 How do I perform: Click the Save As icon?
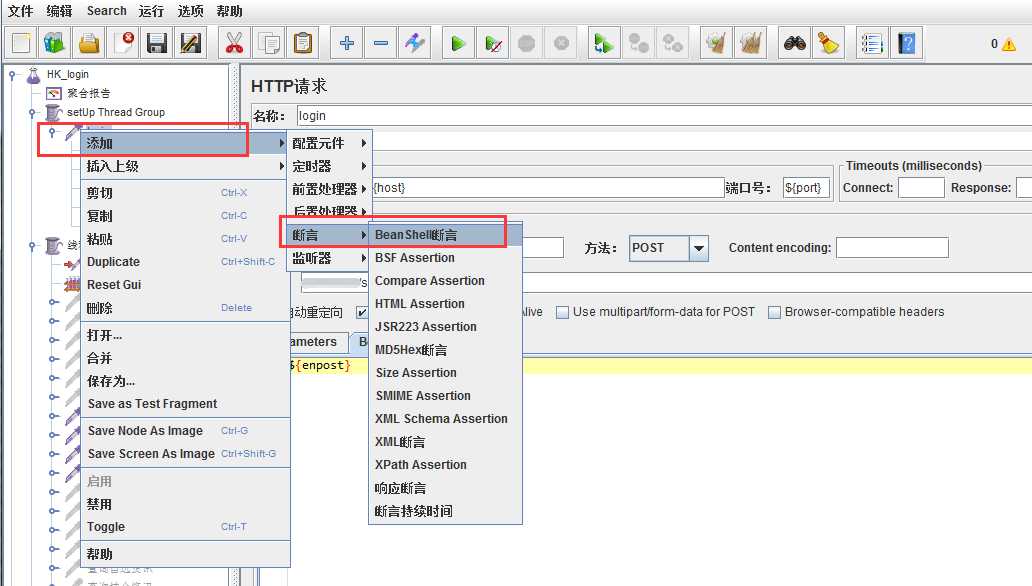click(x=191, y=43)
